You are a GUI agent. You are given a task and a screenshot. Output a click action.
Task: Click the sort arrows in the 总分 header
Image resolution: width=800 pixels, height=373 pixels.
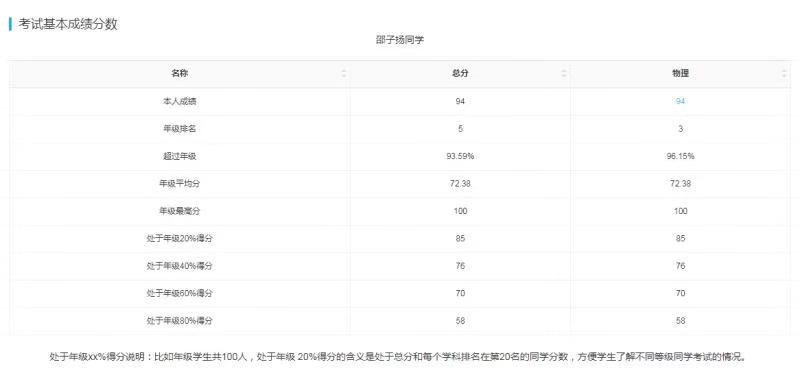click(x=564, y=74)
